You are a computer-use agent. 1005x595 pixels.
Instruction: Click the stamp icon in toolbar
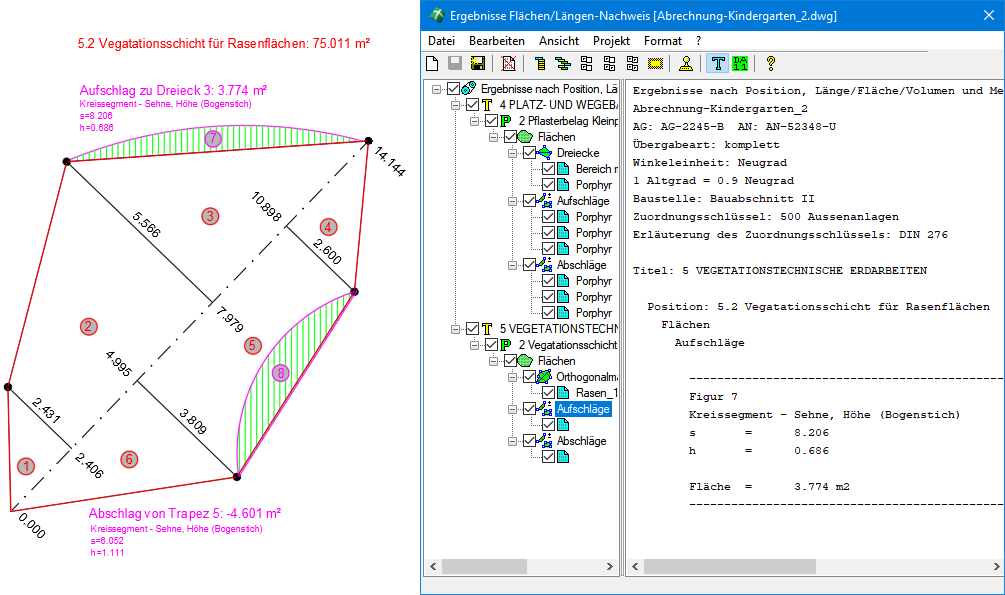point(686,64)
